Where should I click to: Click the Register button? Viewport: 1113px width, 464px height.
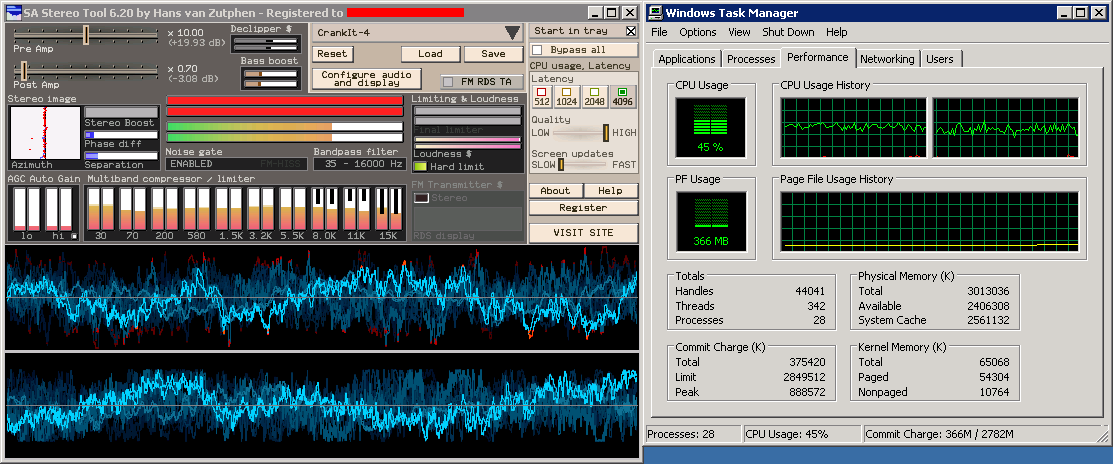(583, 208)
